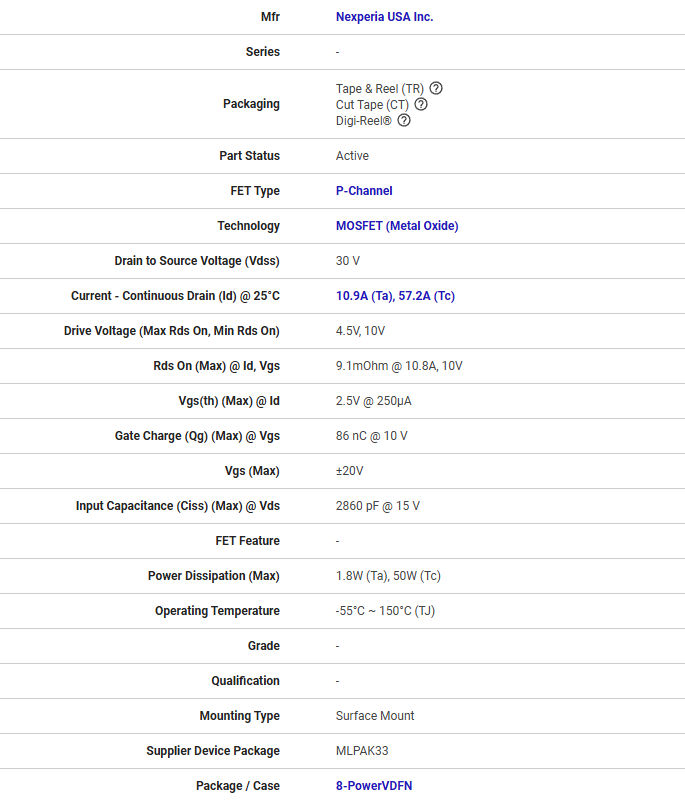Click the MLPAK33 supplier device package value
This screenshot has width=685, height=803.
pyautogui.click(x=364, y=751)
